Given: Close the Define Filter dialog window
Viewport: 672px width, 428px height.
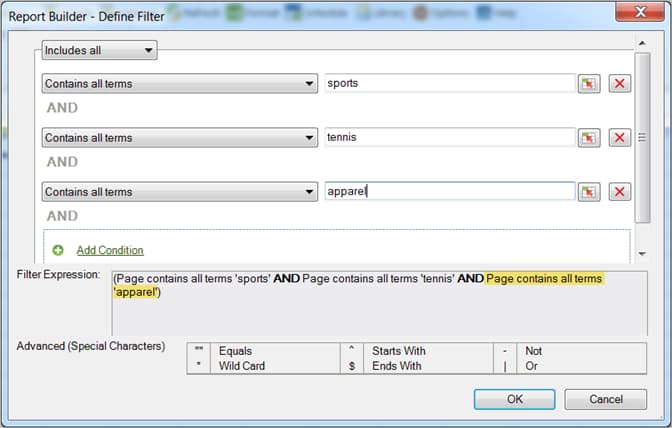Looking at the screenshot, I should pyautogui.click(x=640, y=12).
